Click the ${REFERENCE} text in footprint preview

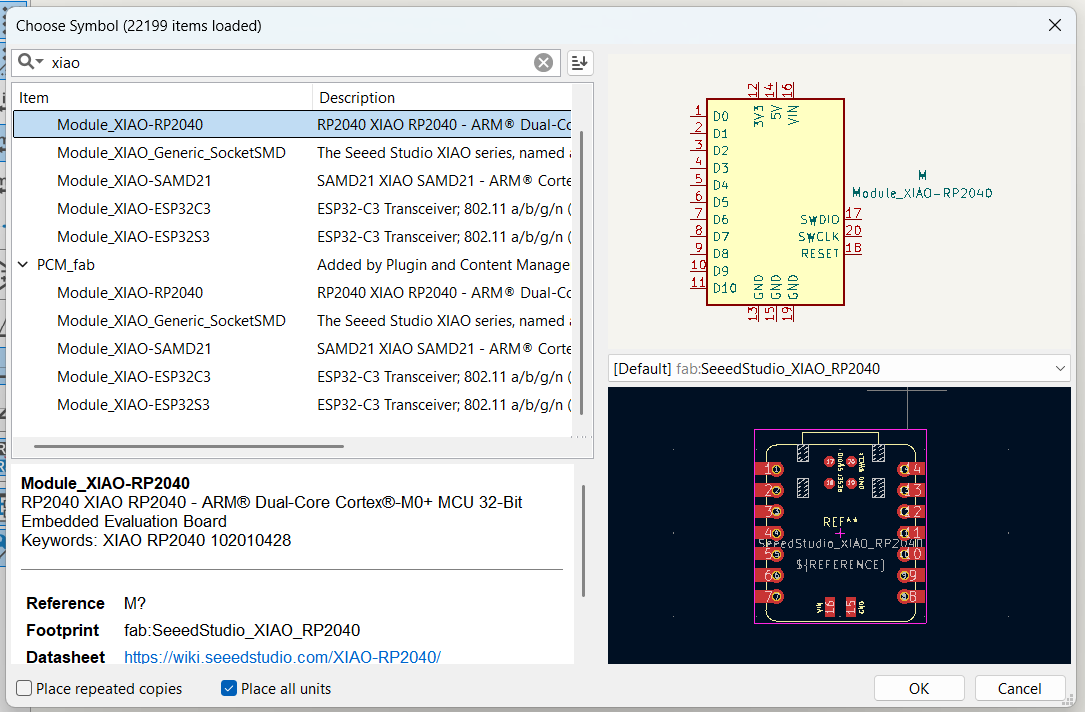pos(840,565)
